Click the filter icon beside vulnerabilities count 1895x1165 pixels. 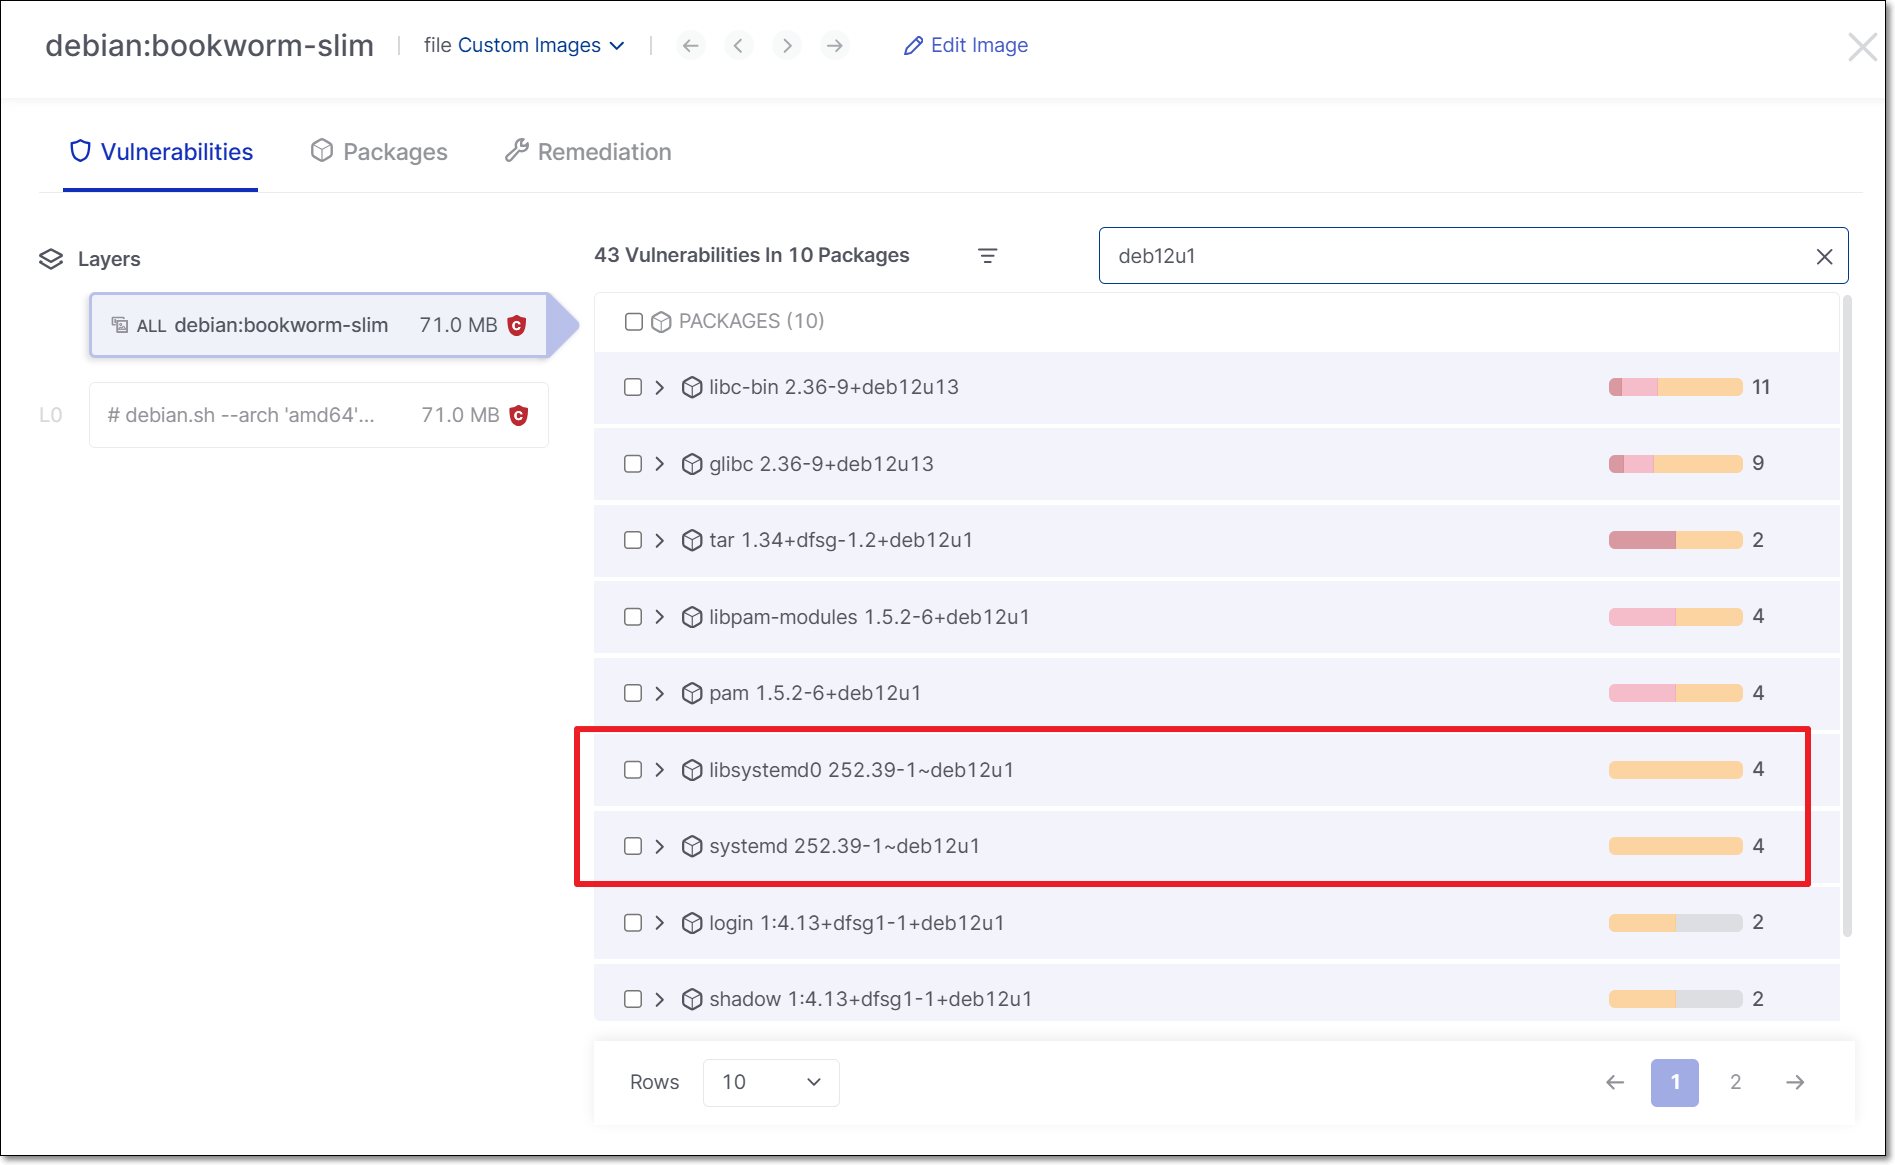point(987,256)
